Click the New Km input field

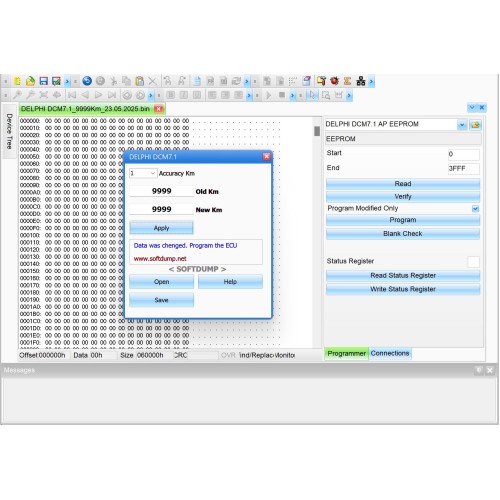161,209
